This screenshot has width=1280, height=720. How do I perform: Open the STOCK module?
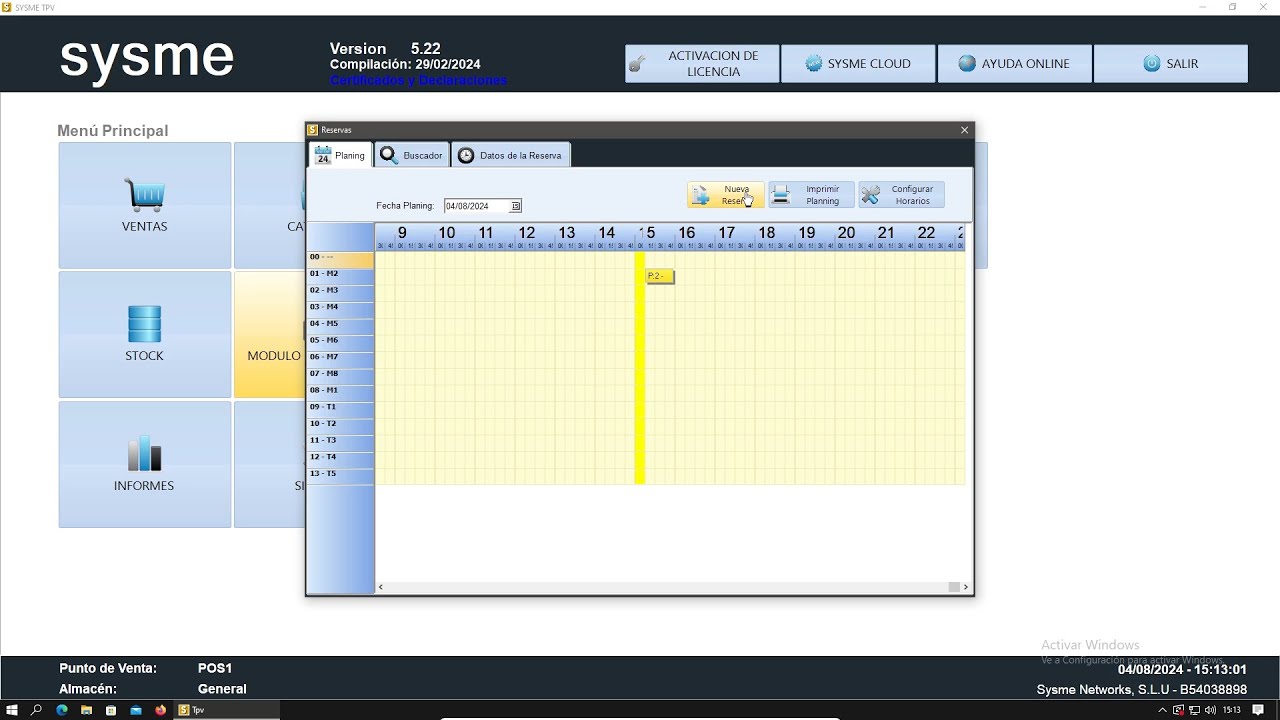tap(145, 335)
